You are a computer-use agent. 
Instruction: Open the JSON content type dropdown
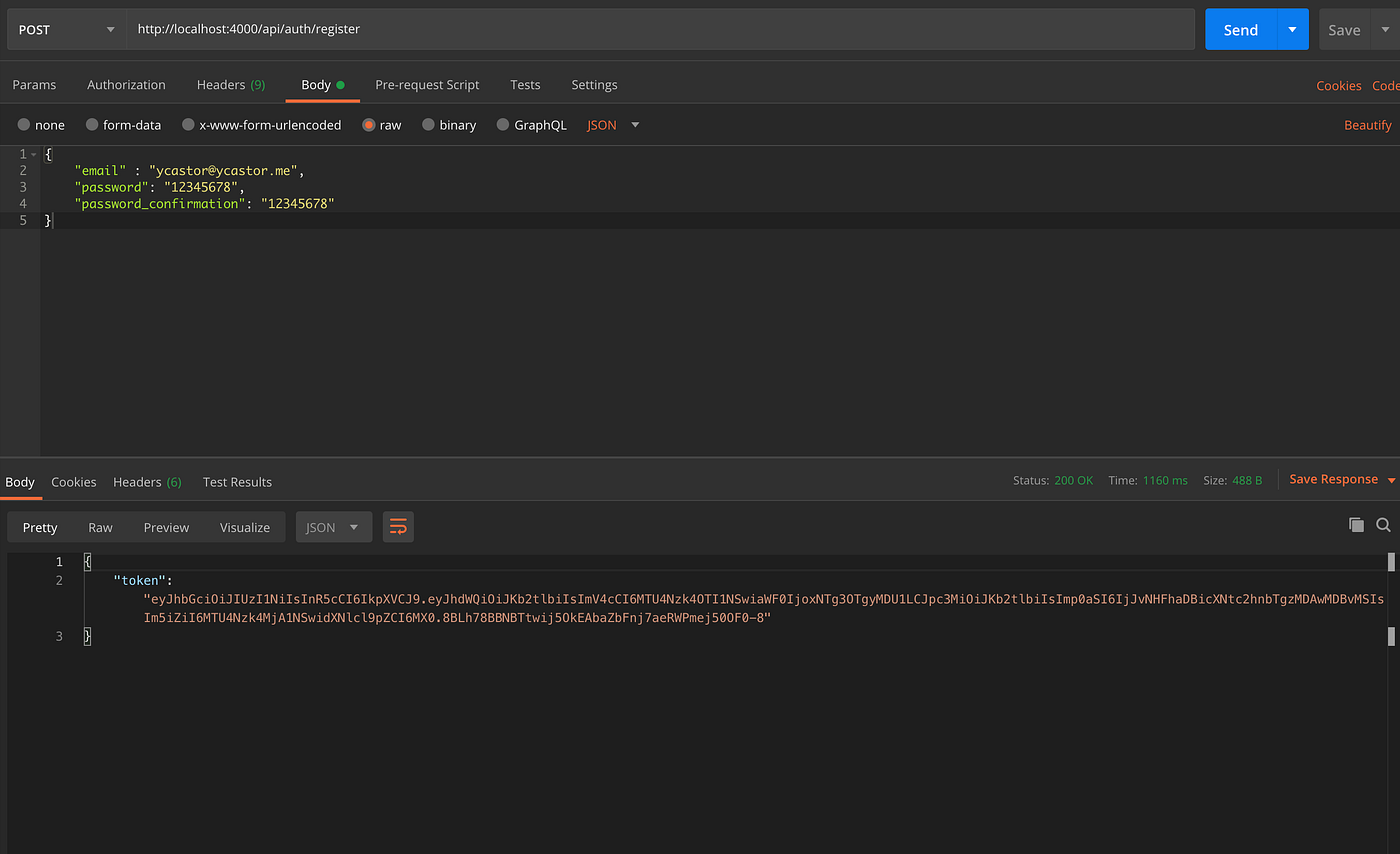[612, 124]
